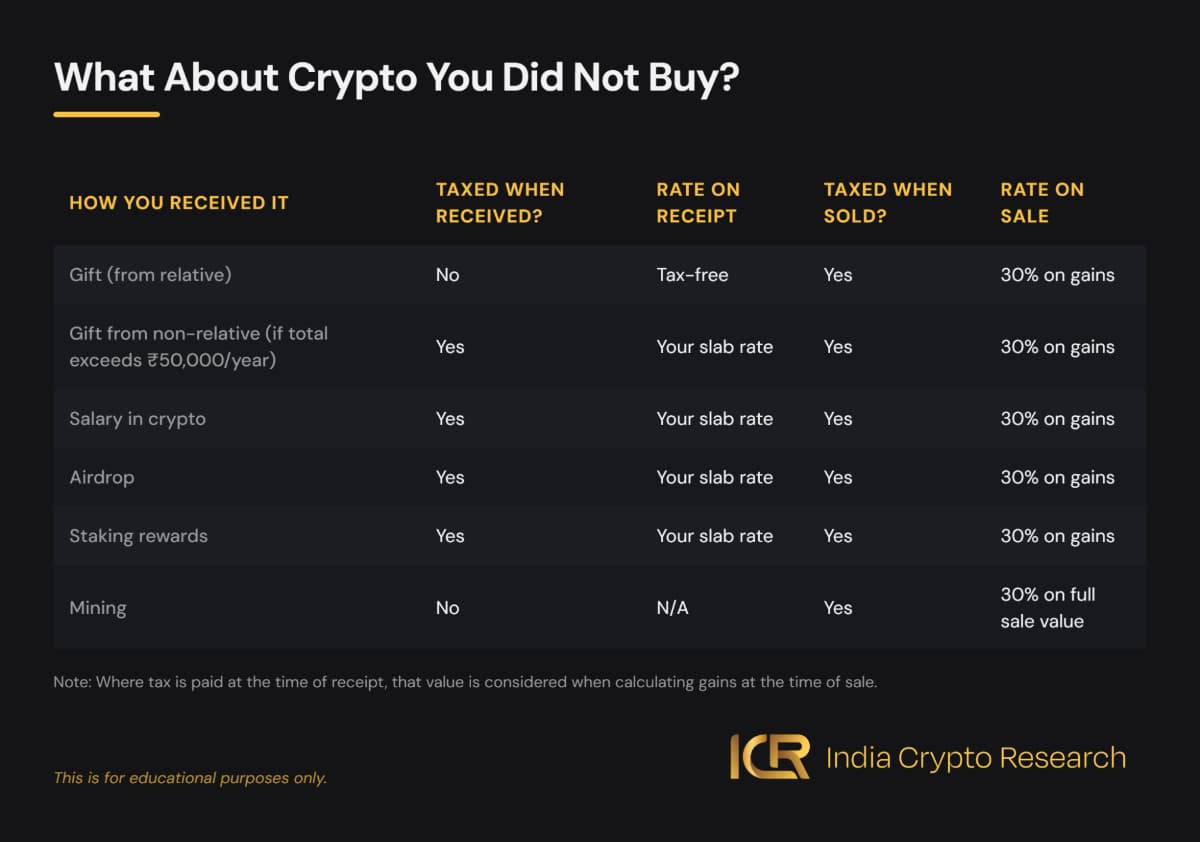
Task: Click the note about tax paid at receipt
Action: tap(465, 682)
